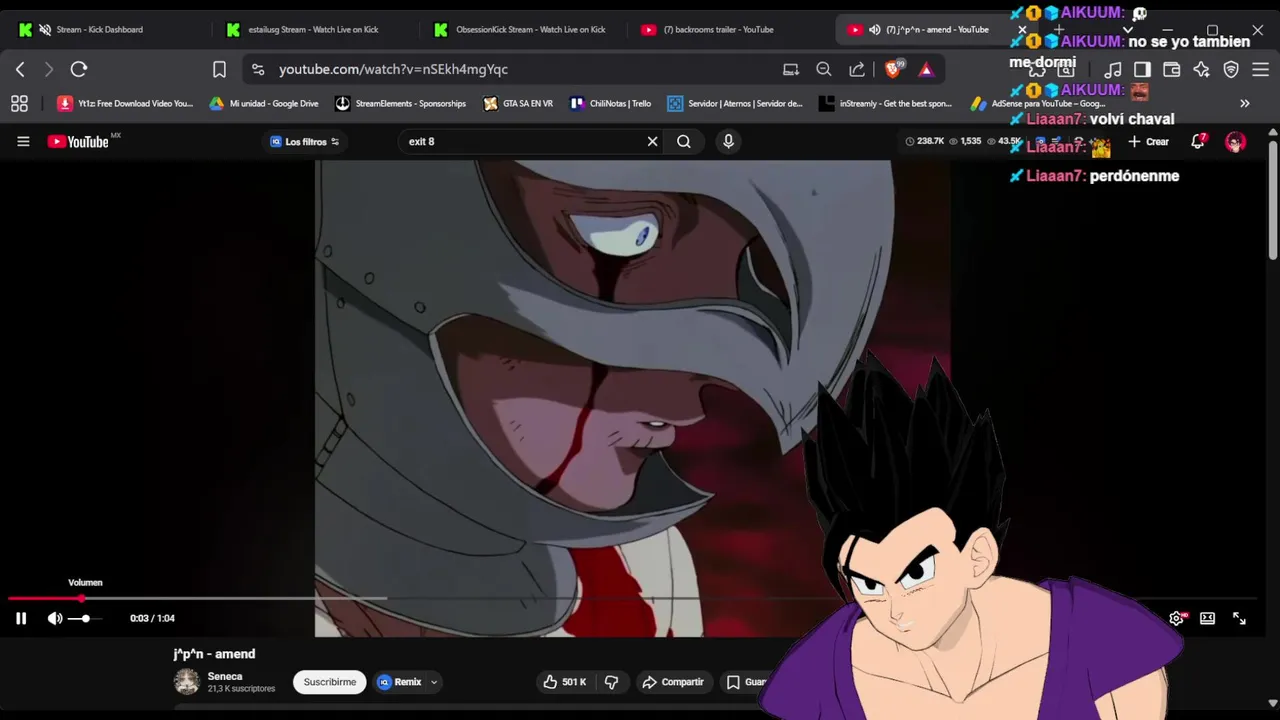This screenshot has height=720, width=1280.
Task: Switch to theater mode view
Action: pyautogui.click(x=1207, y=619)
